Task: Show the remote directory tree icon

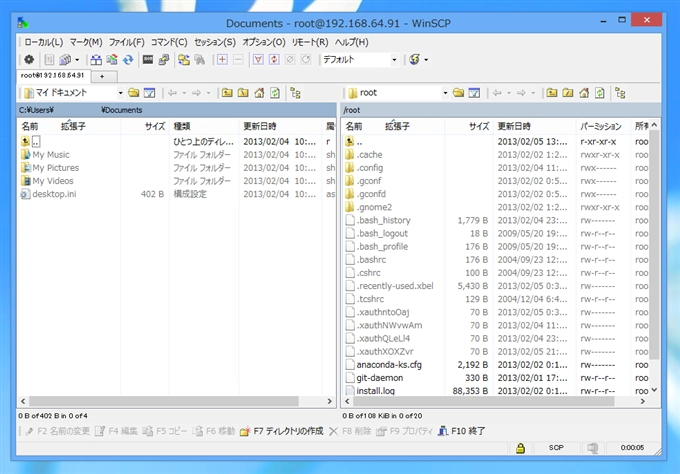Action: [x=620, y=92]
